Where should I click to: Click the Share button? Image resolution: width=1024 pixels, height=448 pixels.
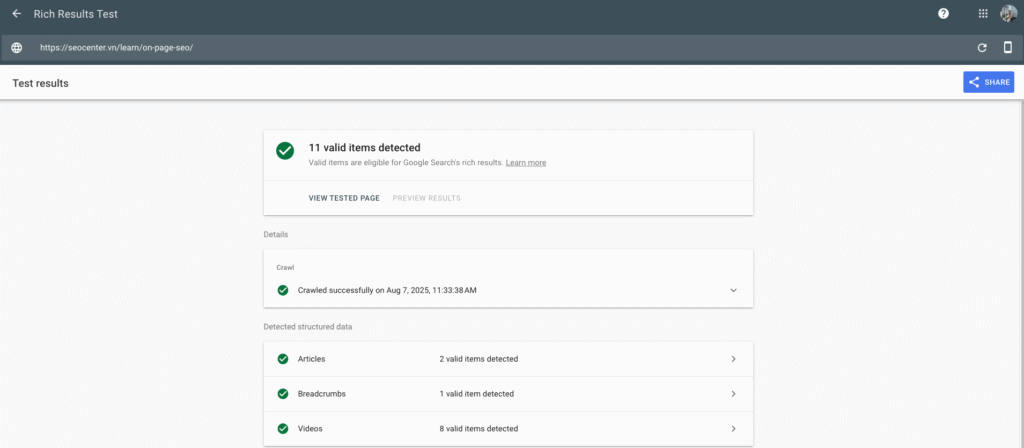[988, 82]
